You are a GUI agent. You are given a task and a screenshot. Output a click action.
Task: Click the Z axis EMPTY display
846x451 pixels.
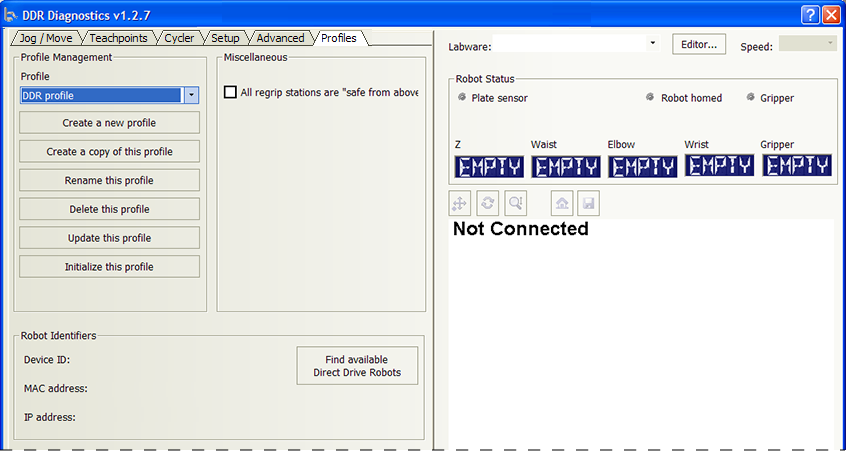[x=489, y=166]
